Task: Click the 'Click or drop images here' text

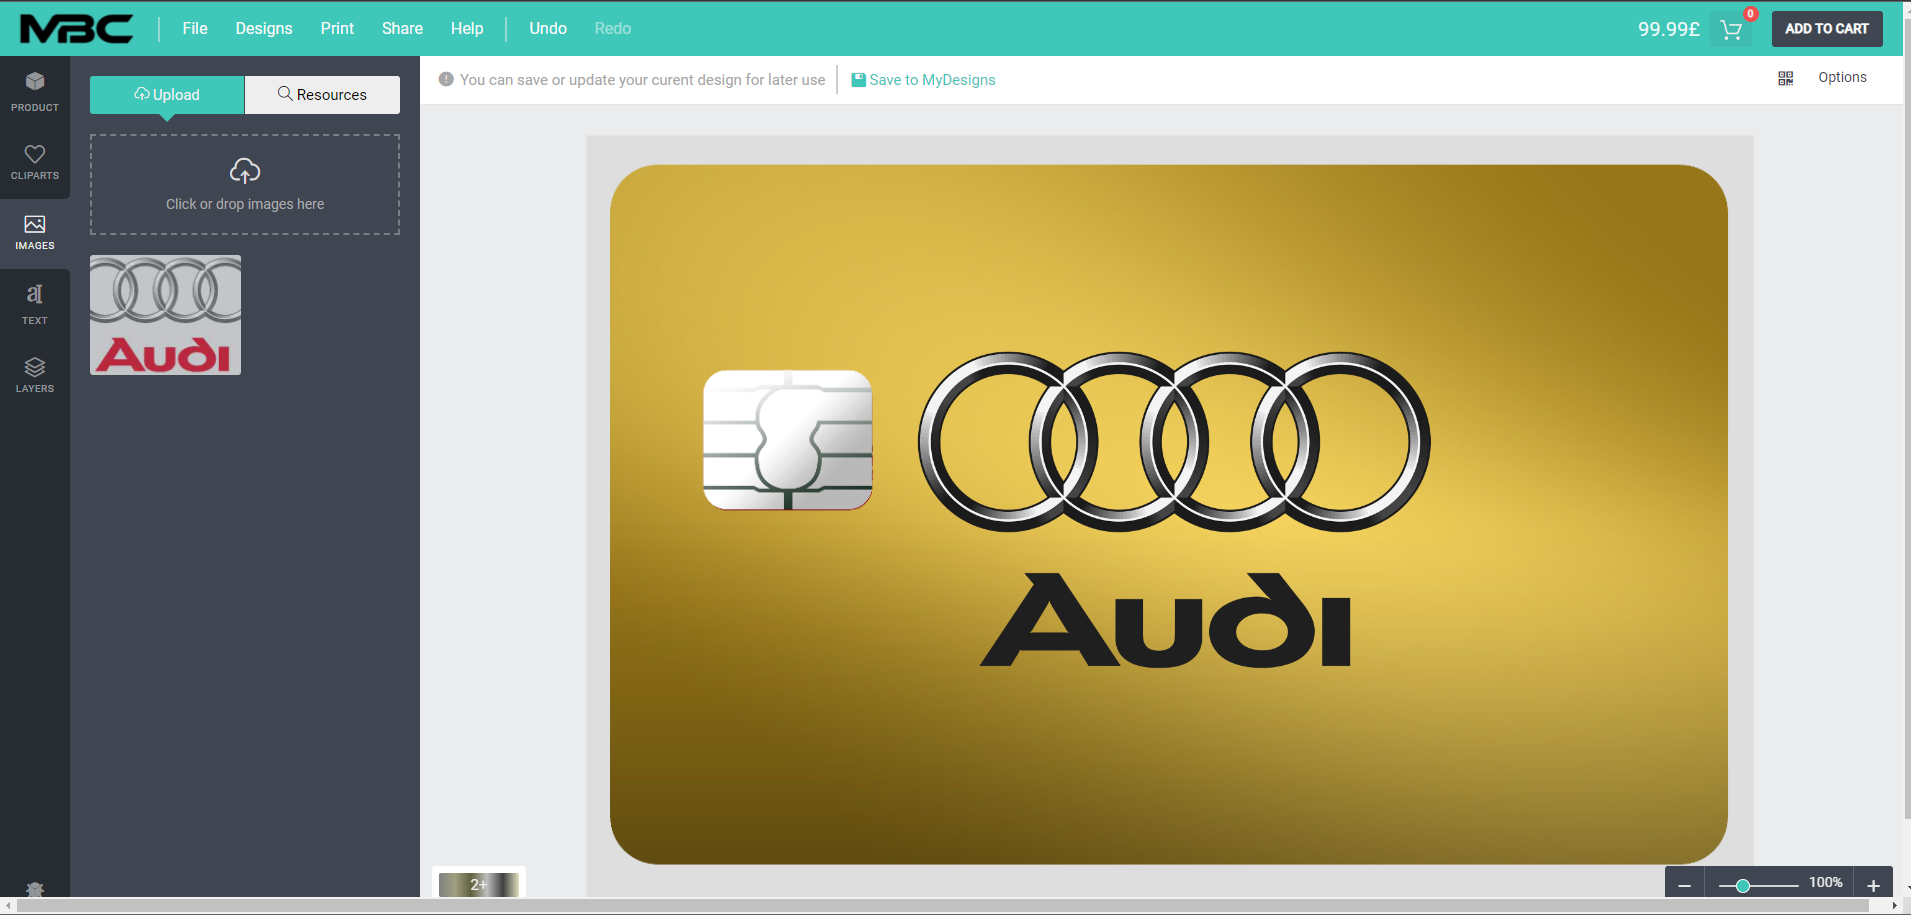Action: click(245, 204)
